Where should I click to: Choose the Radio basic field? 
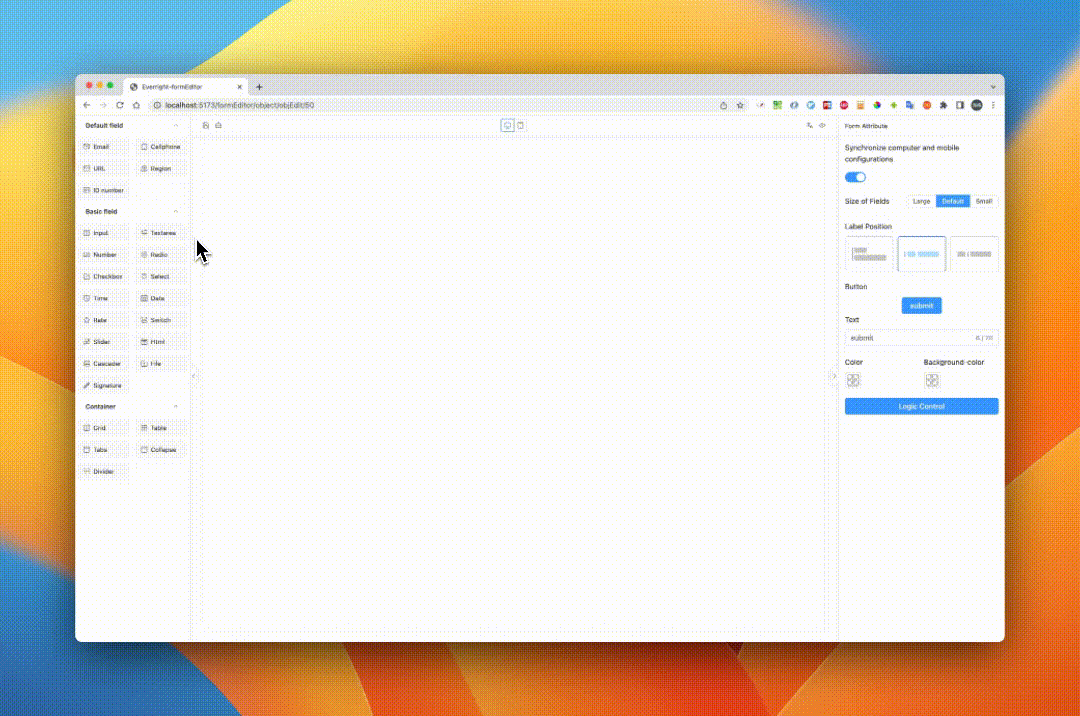tap(161, 255)
